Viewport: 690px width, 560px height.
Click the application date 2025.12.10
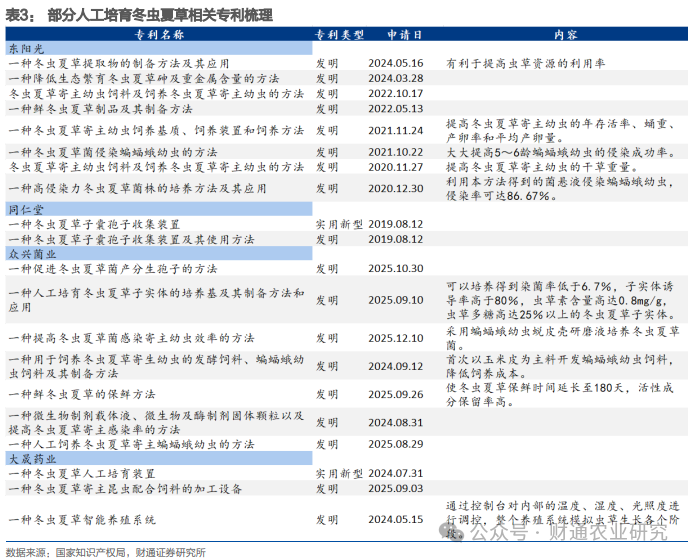(396, 338)
